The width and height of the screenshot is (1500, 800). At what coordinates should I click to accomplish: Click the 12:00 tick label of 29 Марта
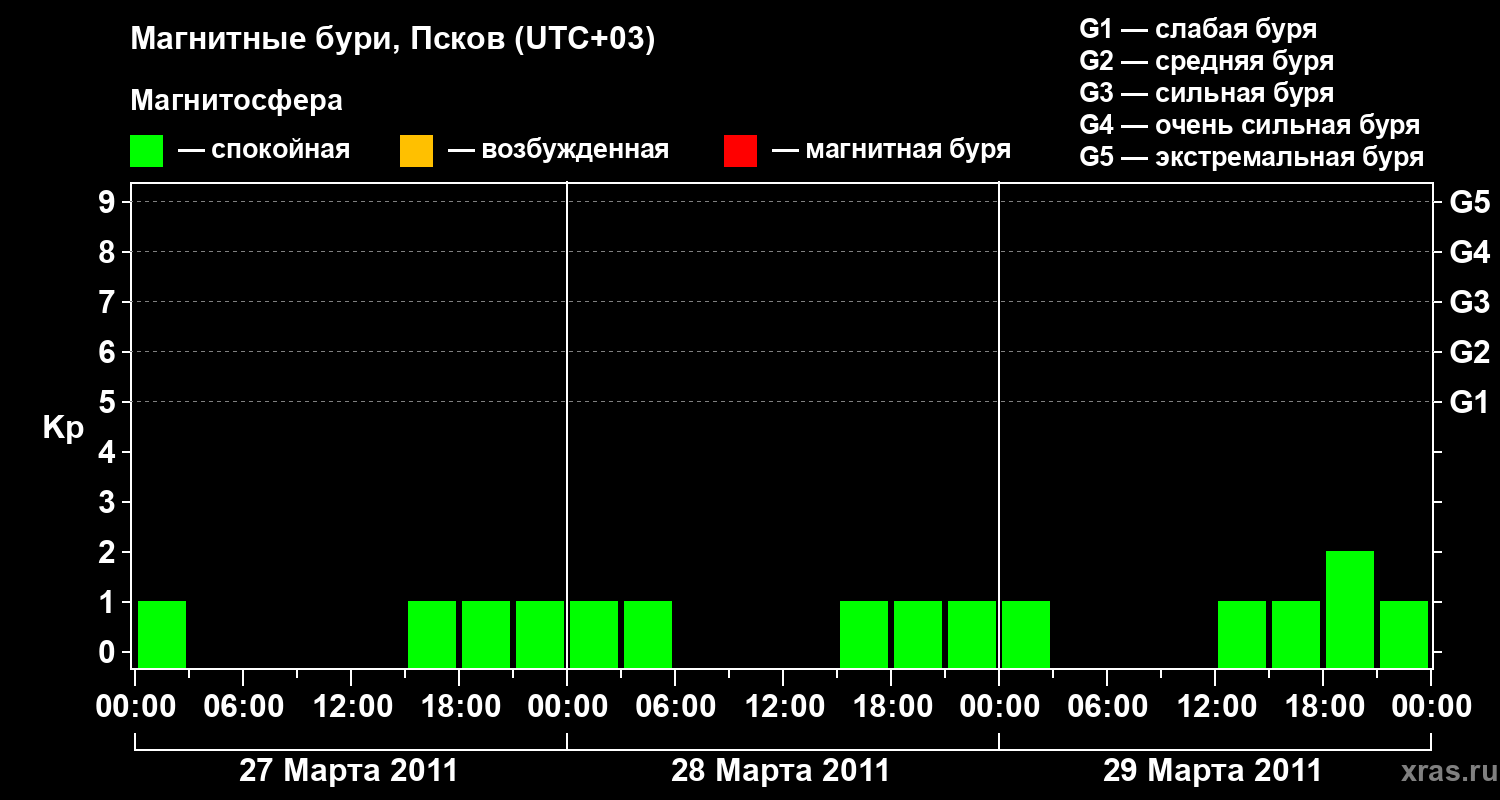click(x=1215, y=707)
